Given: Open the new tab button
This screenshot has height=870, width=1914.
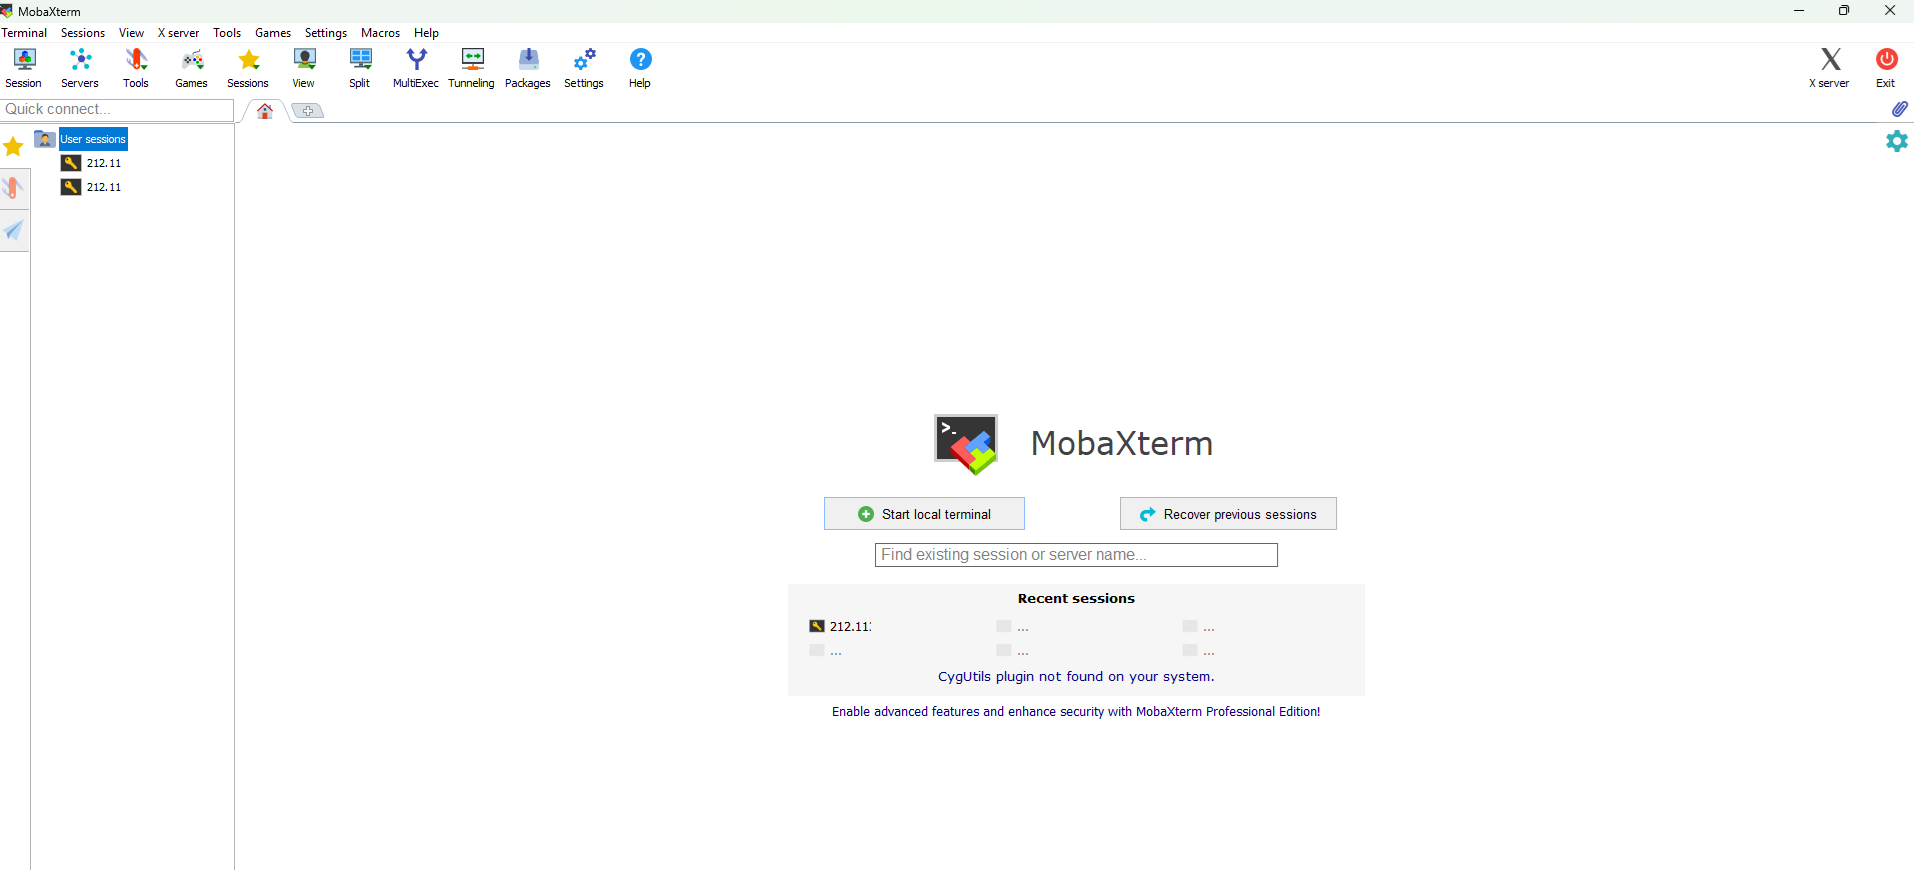Looking at the screenshot, I should coord(308,111).
